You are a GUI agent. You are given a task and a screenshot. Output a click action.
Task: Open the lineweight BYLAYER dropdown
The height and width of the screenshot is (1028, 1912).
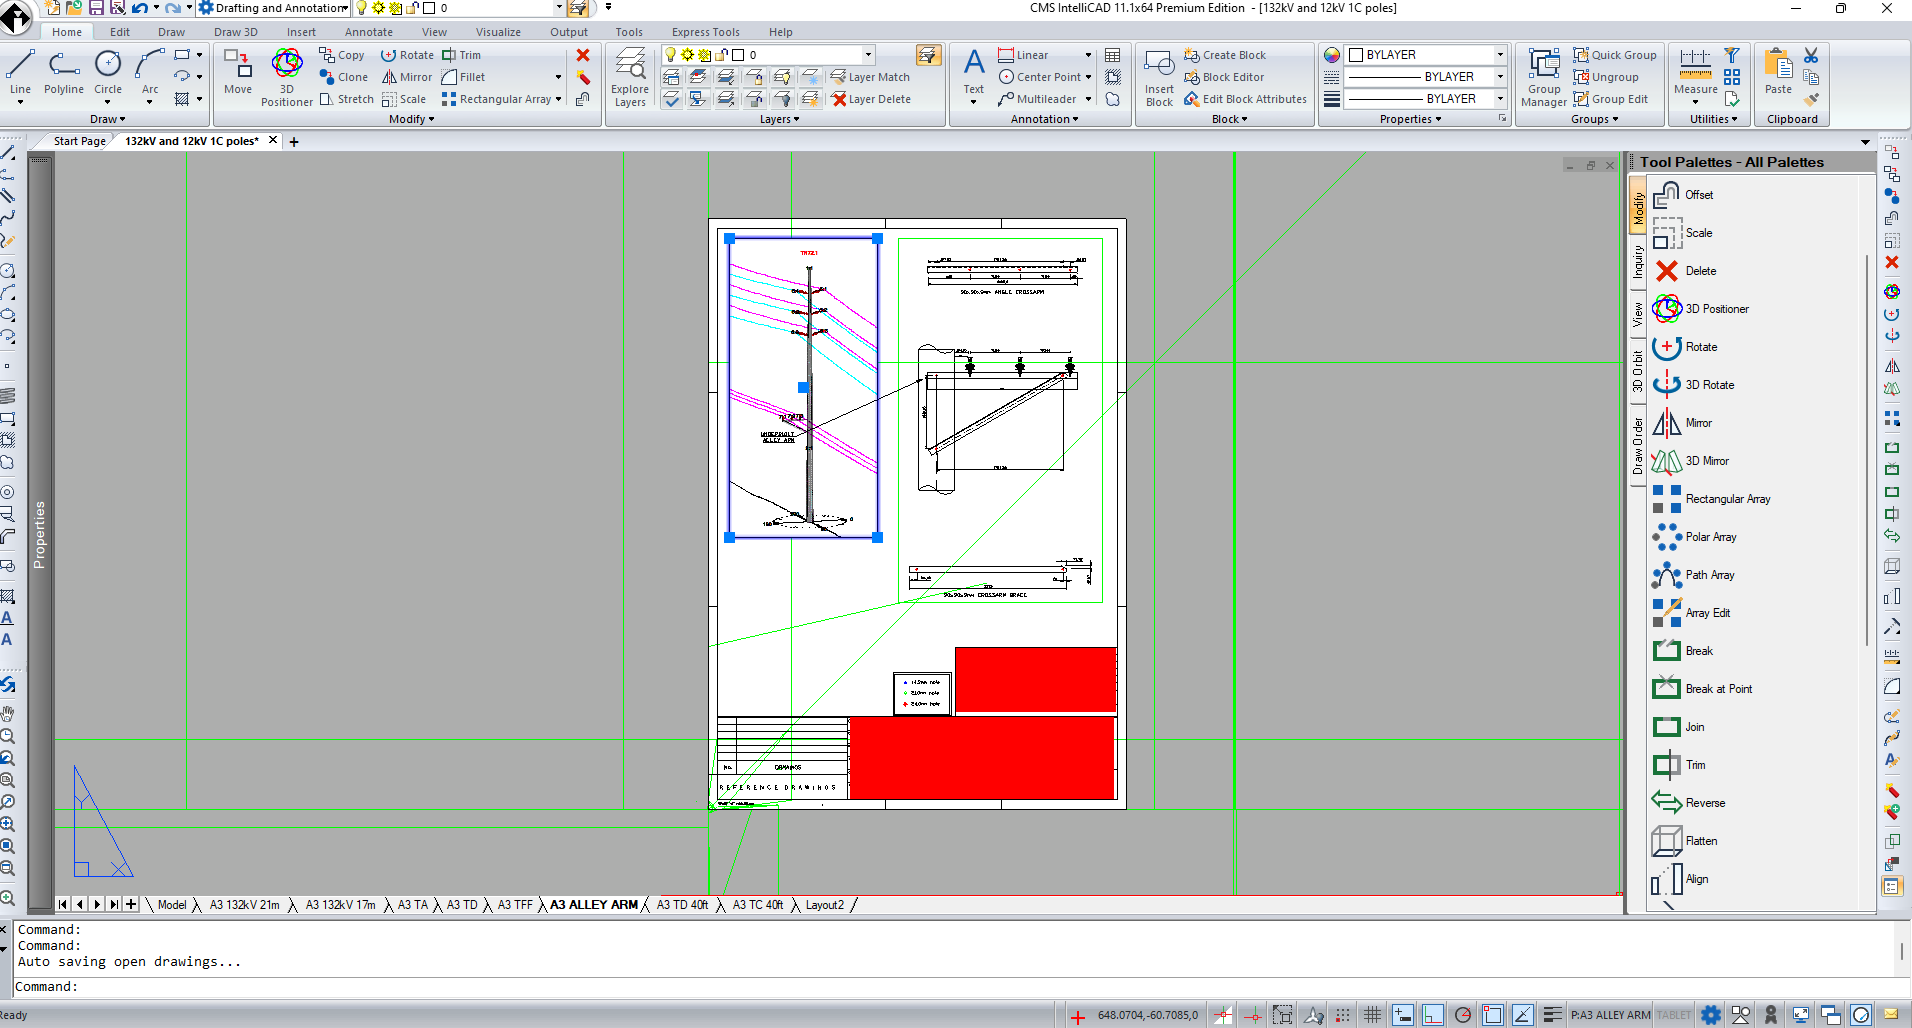tap(1500, 99)
